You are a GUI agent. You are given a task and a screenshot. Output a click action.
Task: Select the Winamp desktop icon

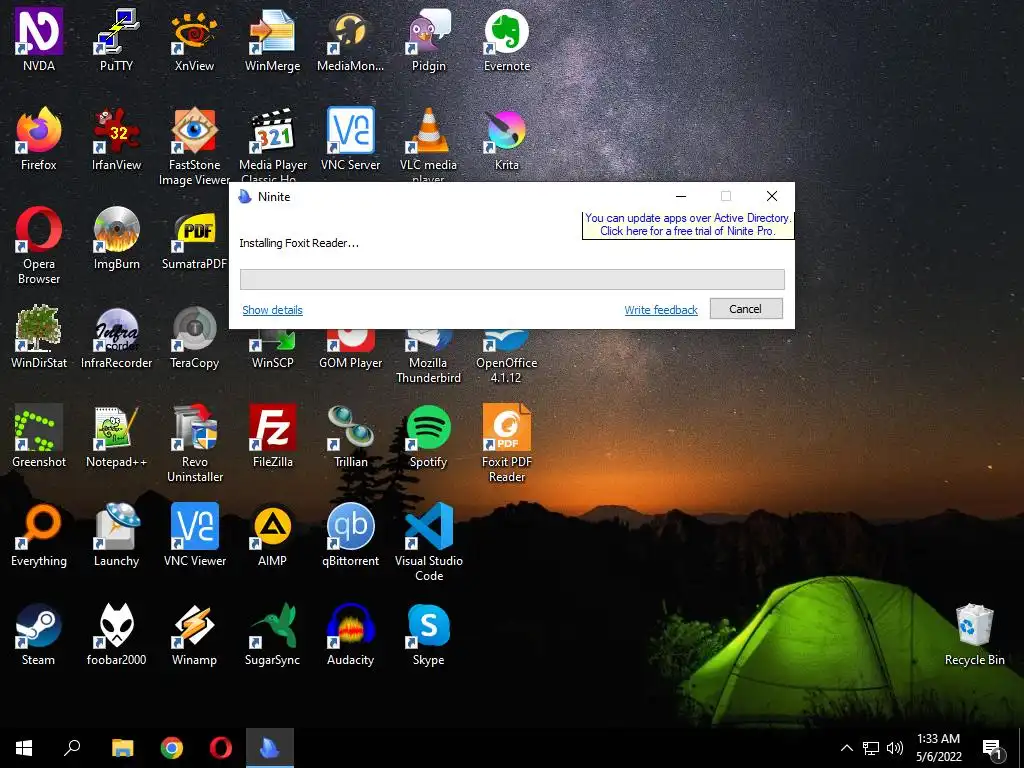194,626
